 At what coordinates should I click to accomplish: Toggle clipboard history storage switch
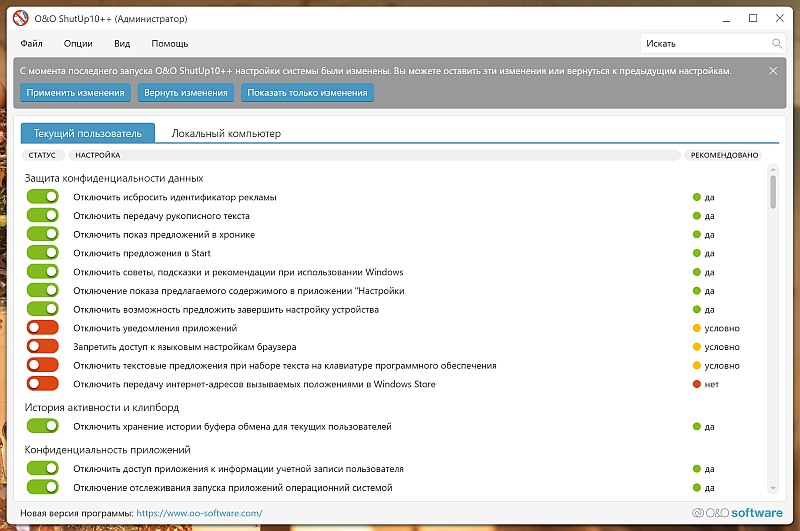tap(43, 427)
